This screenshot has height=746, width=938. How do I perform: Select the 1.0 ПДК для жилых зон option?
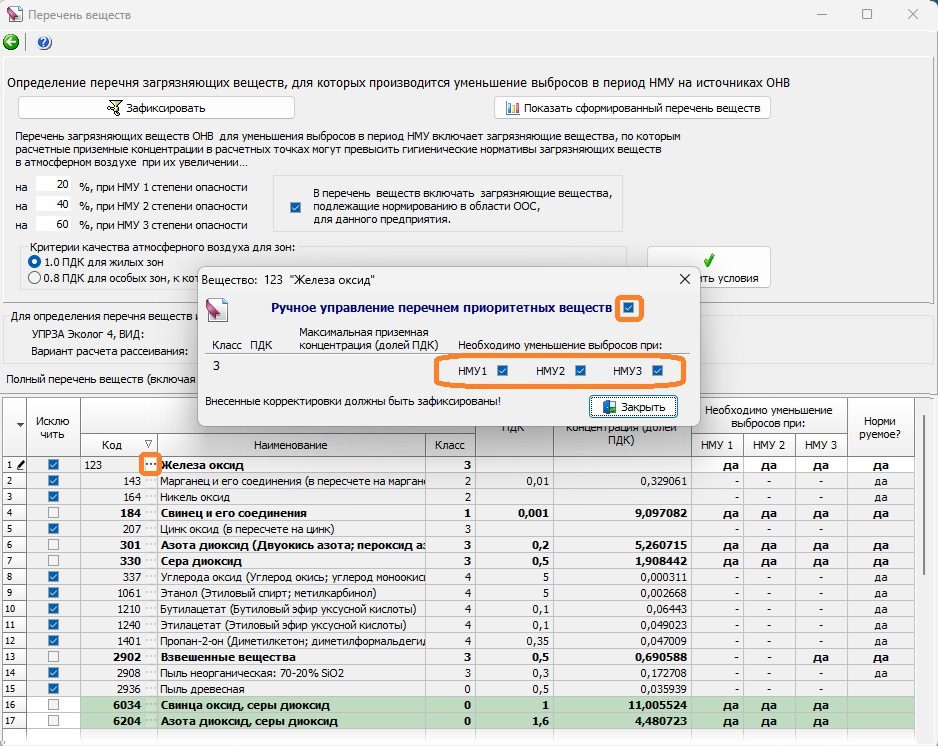(35, 261)
